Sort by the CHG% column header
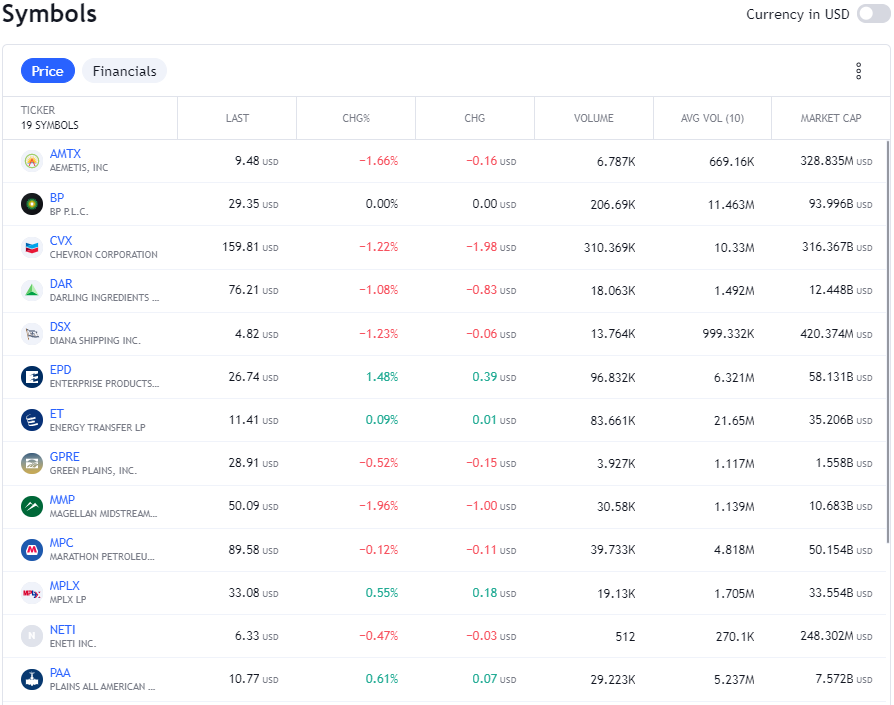The height and width of the screenshot is (705, 894). [x=356, y=118]
